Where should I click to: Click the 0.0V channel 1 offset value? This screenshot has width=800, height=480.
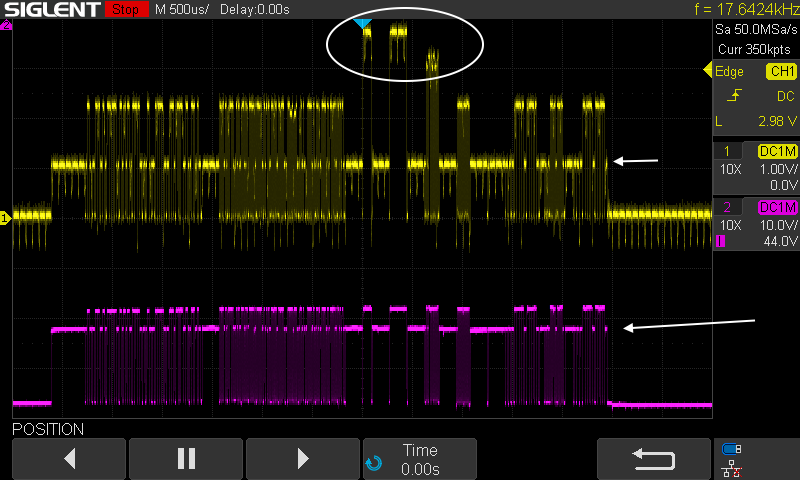[784, 185]
